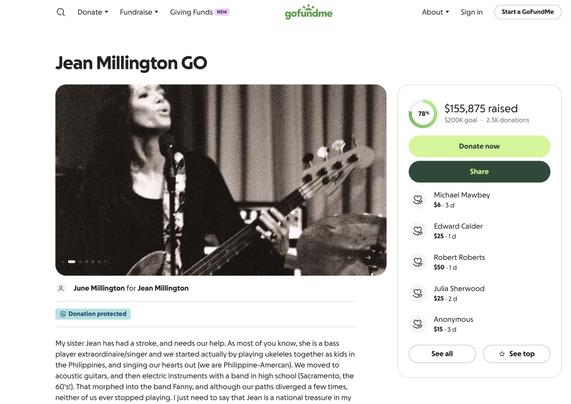Click the heart icon next to Anonymous donor
Viewport: 571px width, 404px height.
[x=418, y=324]
